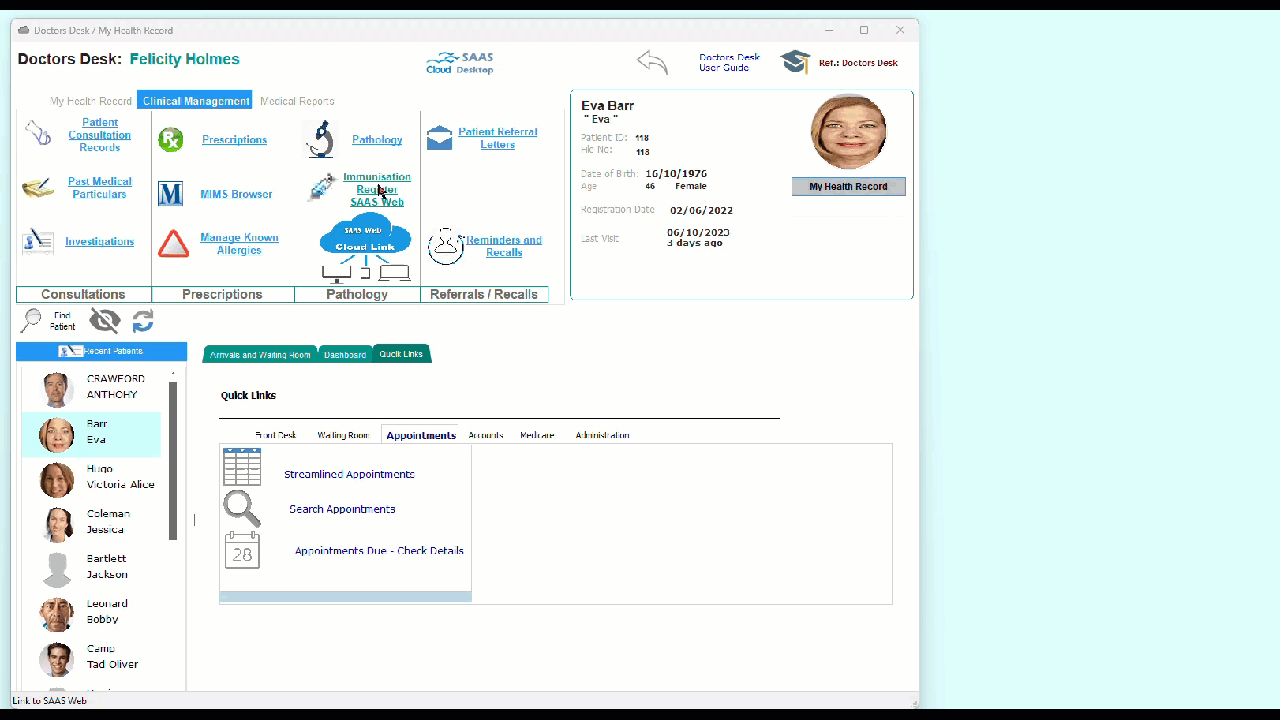Open the Investigations link
The image size is (1280, 720).
(x=99, y=242)
